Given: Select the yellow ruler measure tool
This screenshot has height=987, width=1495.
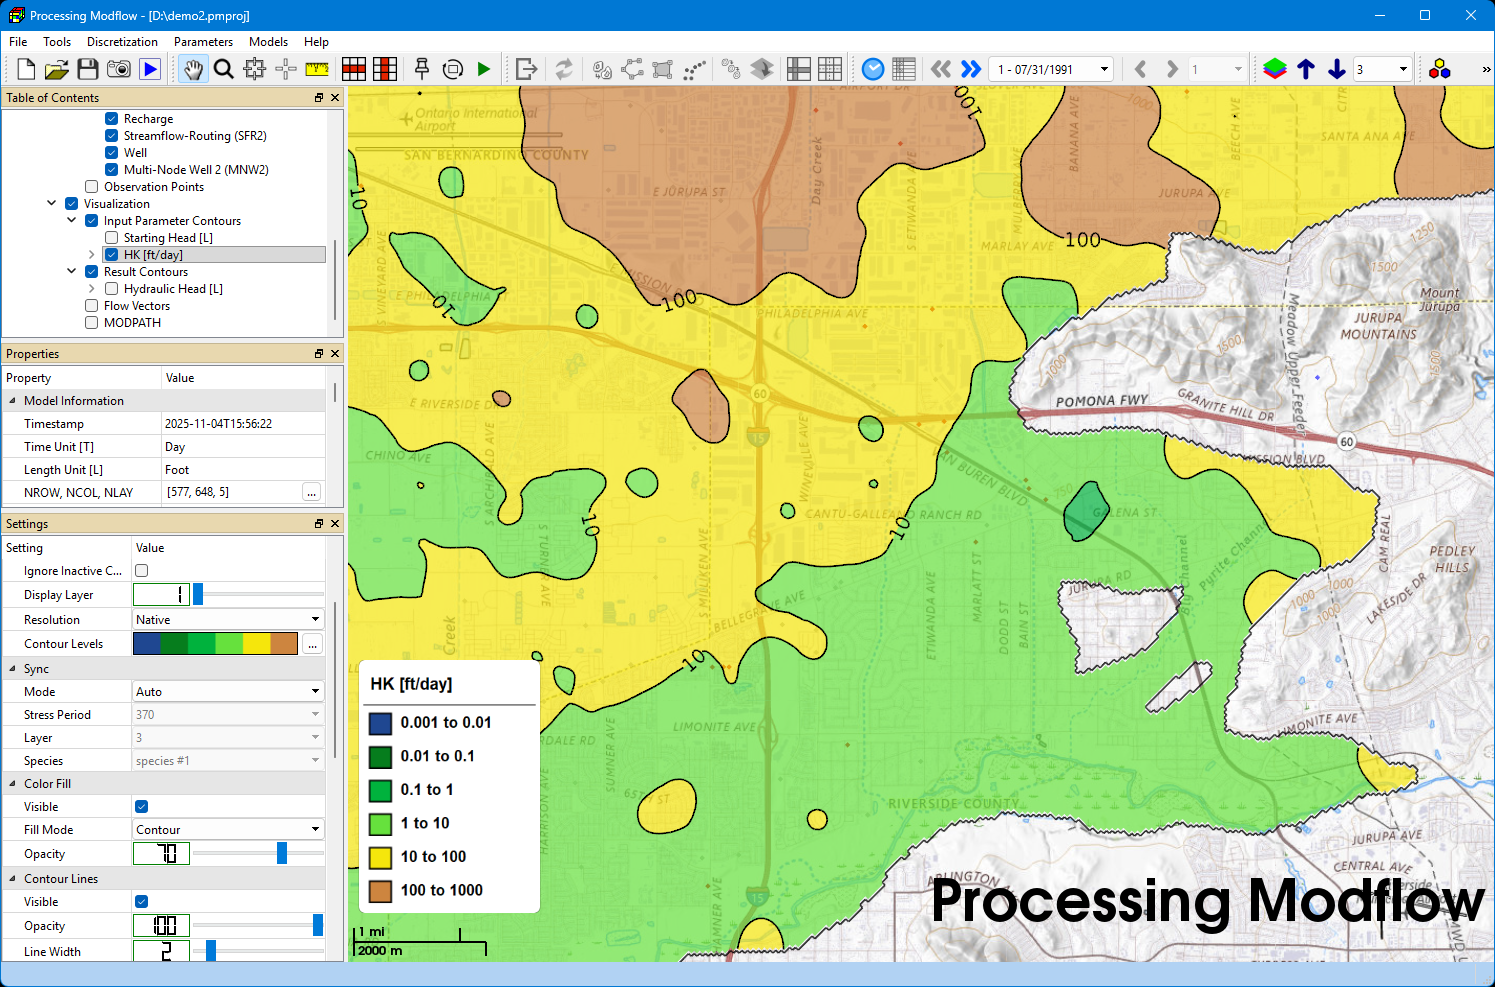Looking at the screenshot, I should click(x=317, y=69).
